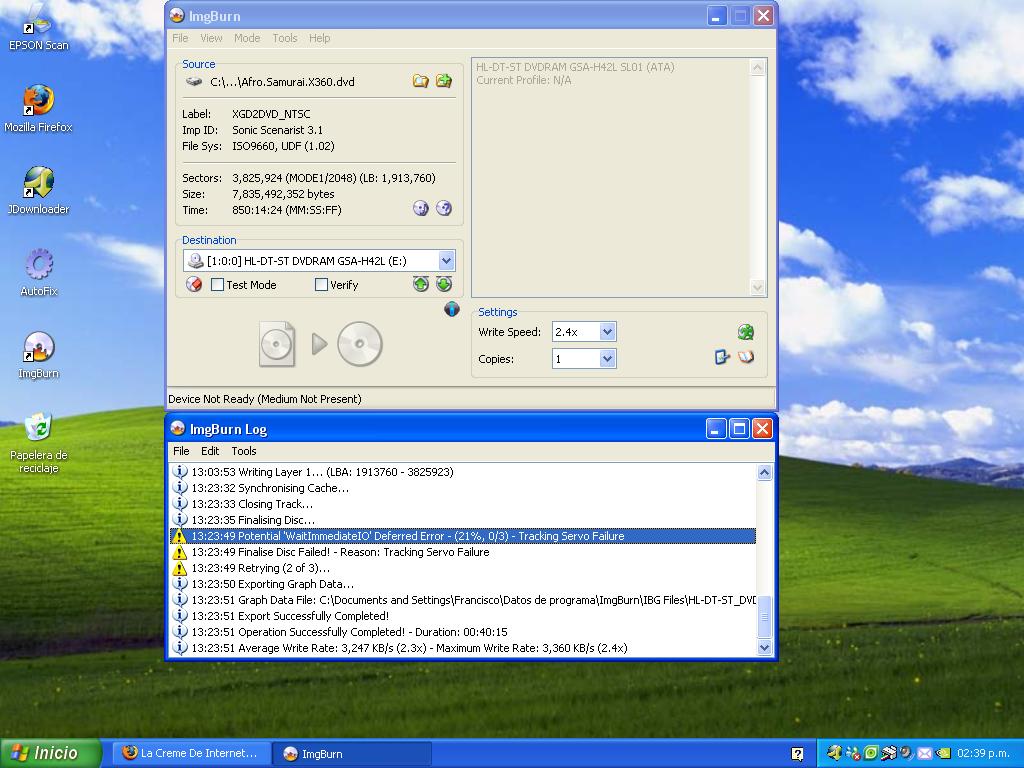Select the 'Graph Data File' log line
The width and height of the screenshot is (1024, 768).
click(x=462, y=600)
